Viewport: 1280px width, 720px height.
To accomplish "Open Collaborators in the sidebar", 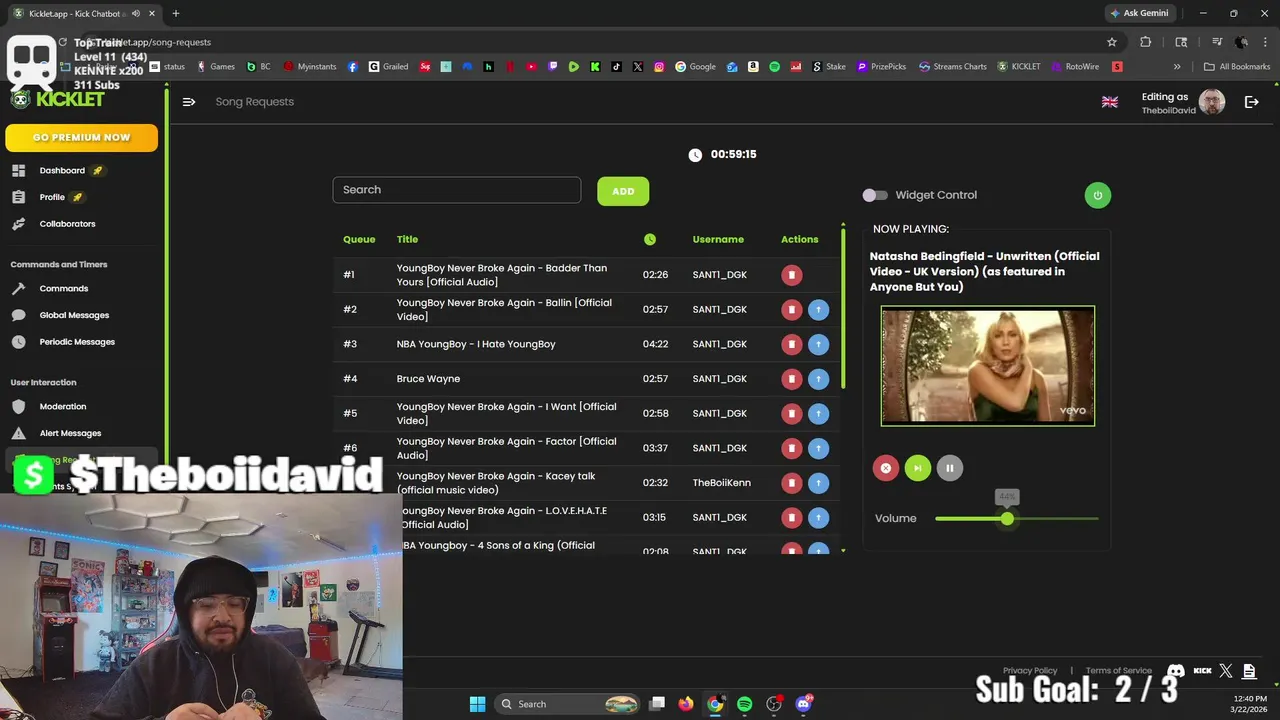I will [x=67, y=224].
